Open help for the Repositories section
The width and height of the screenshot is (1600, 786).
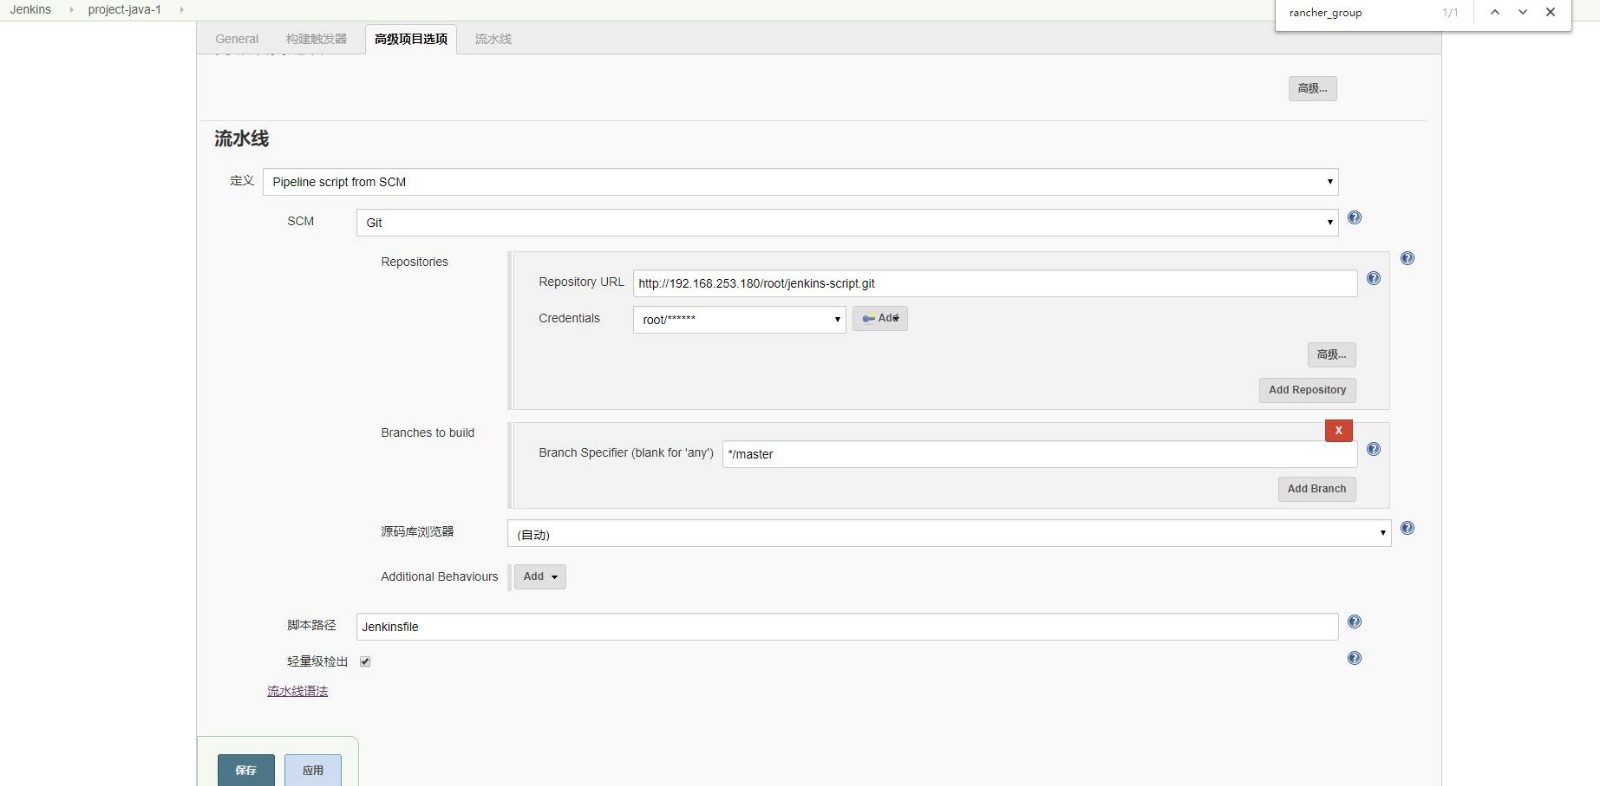pos(1407,258)
